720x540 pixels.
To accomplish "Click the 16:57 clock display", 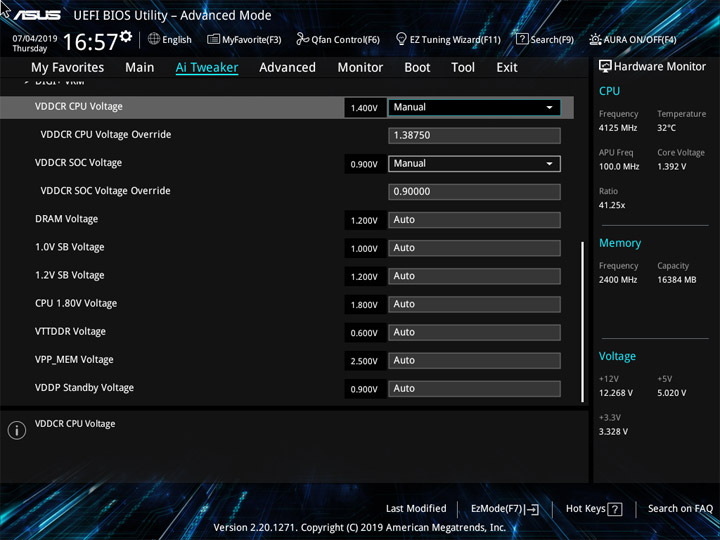I will [x=90, y=42].
